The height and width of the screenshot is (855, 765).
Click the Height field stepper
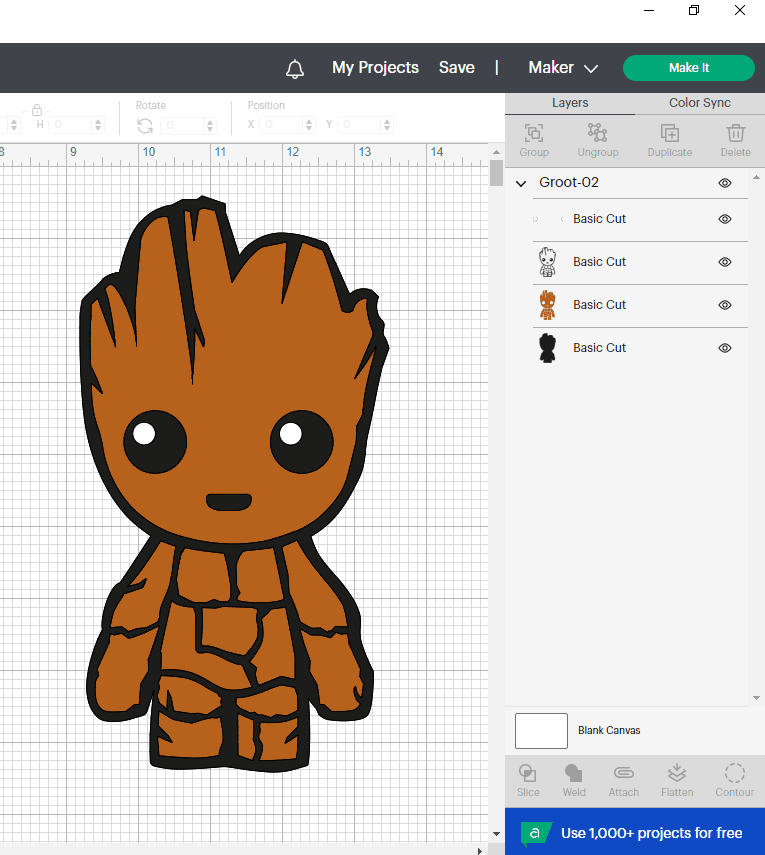point(98,125)
